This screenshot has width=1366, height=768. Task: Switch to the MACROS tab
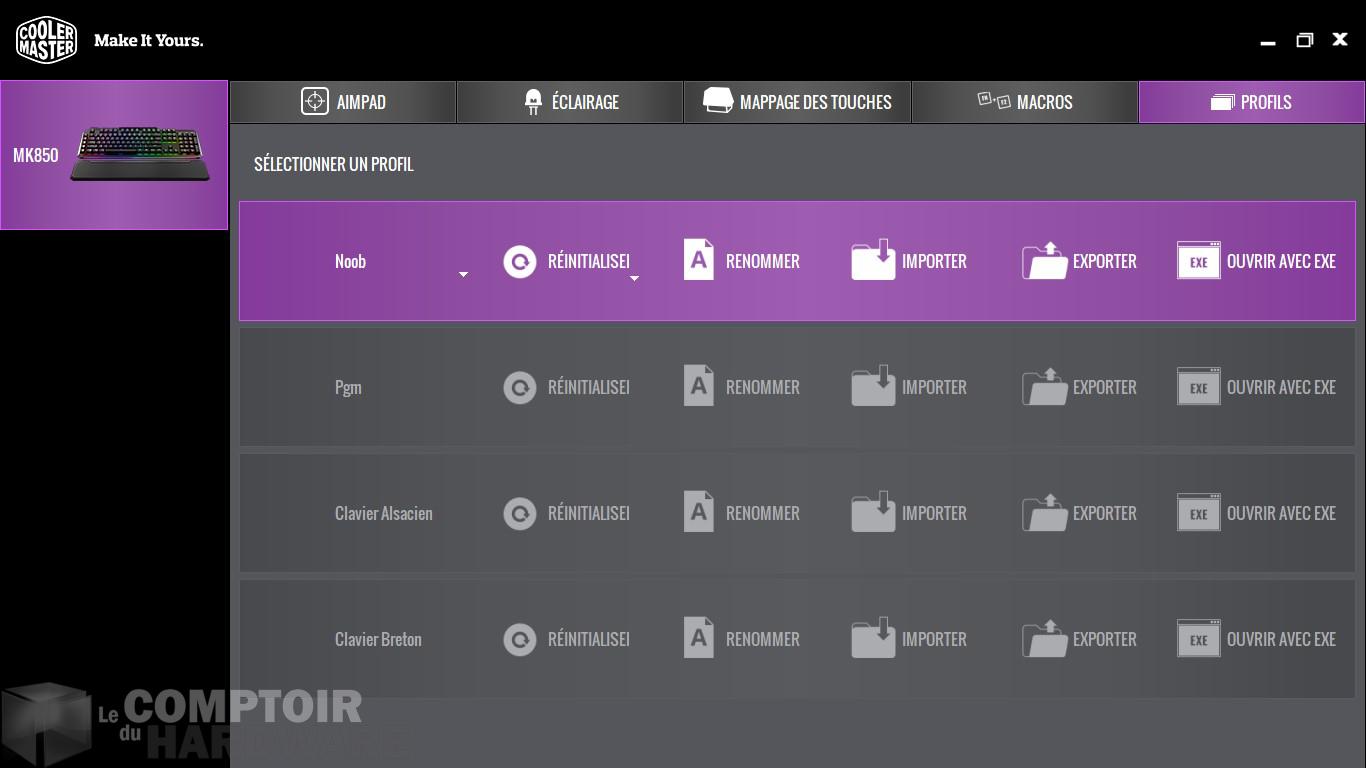pos(1025,101)
